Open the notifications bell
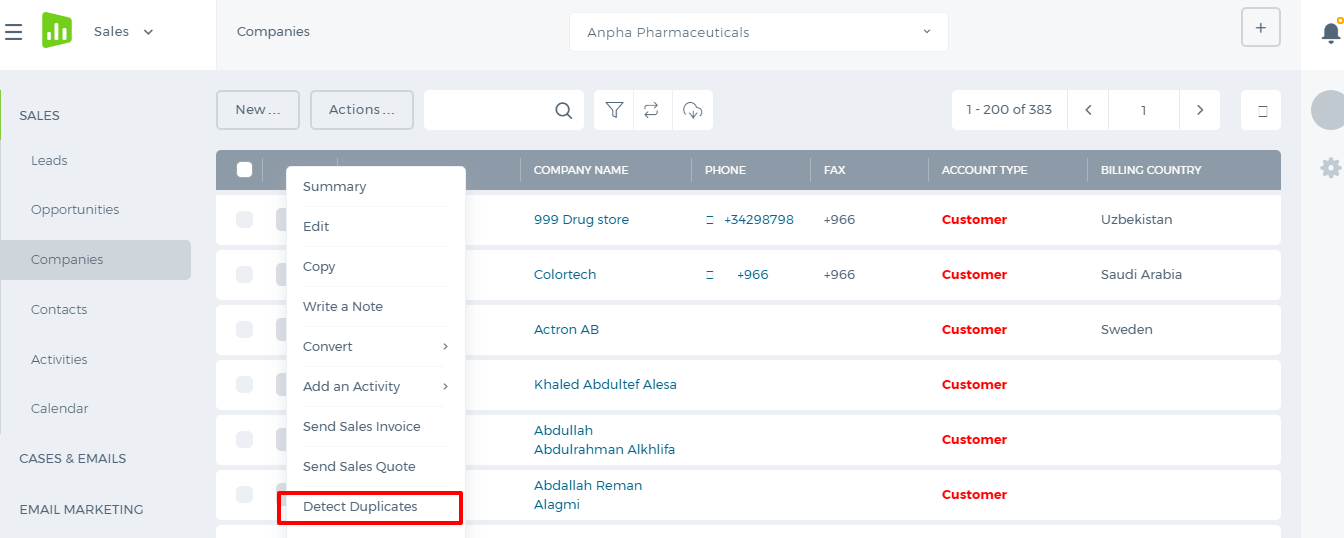Screen dimensions: 1344x538 pyautogui.click(x=1330, y=32)
